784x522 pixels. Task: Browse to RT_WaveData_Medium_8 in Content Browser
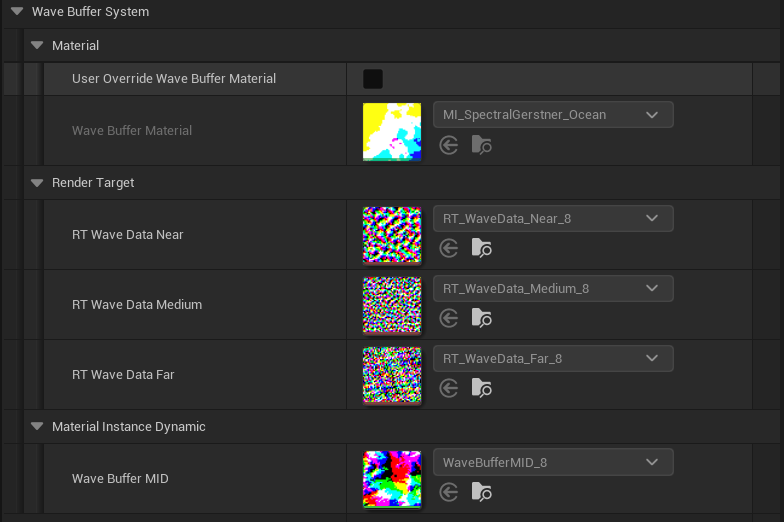pyautogui.click(x=481, y=318)
